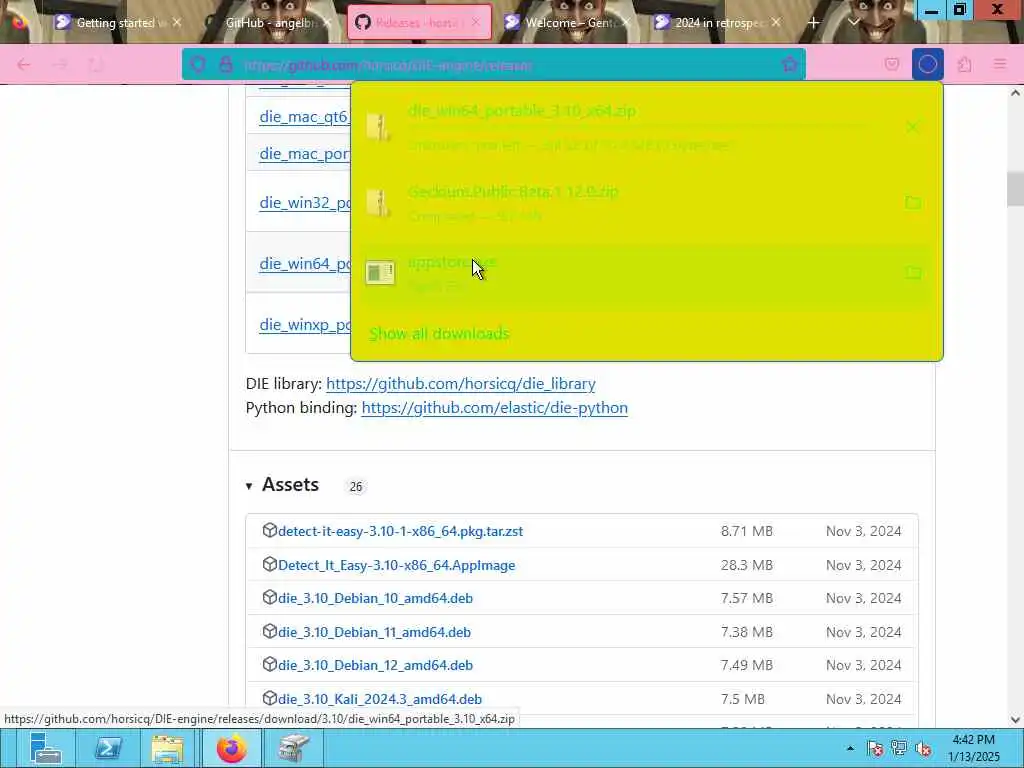The height and width of the screenshot is (768, 1024).
Task: Click Show all downloads
Action: click(x=439, y=334)
